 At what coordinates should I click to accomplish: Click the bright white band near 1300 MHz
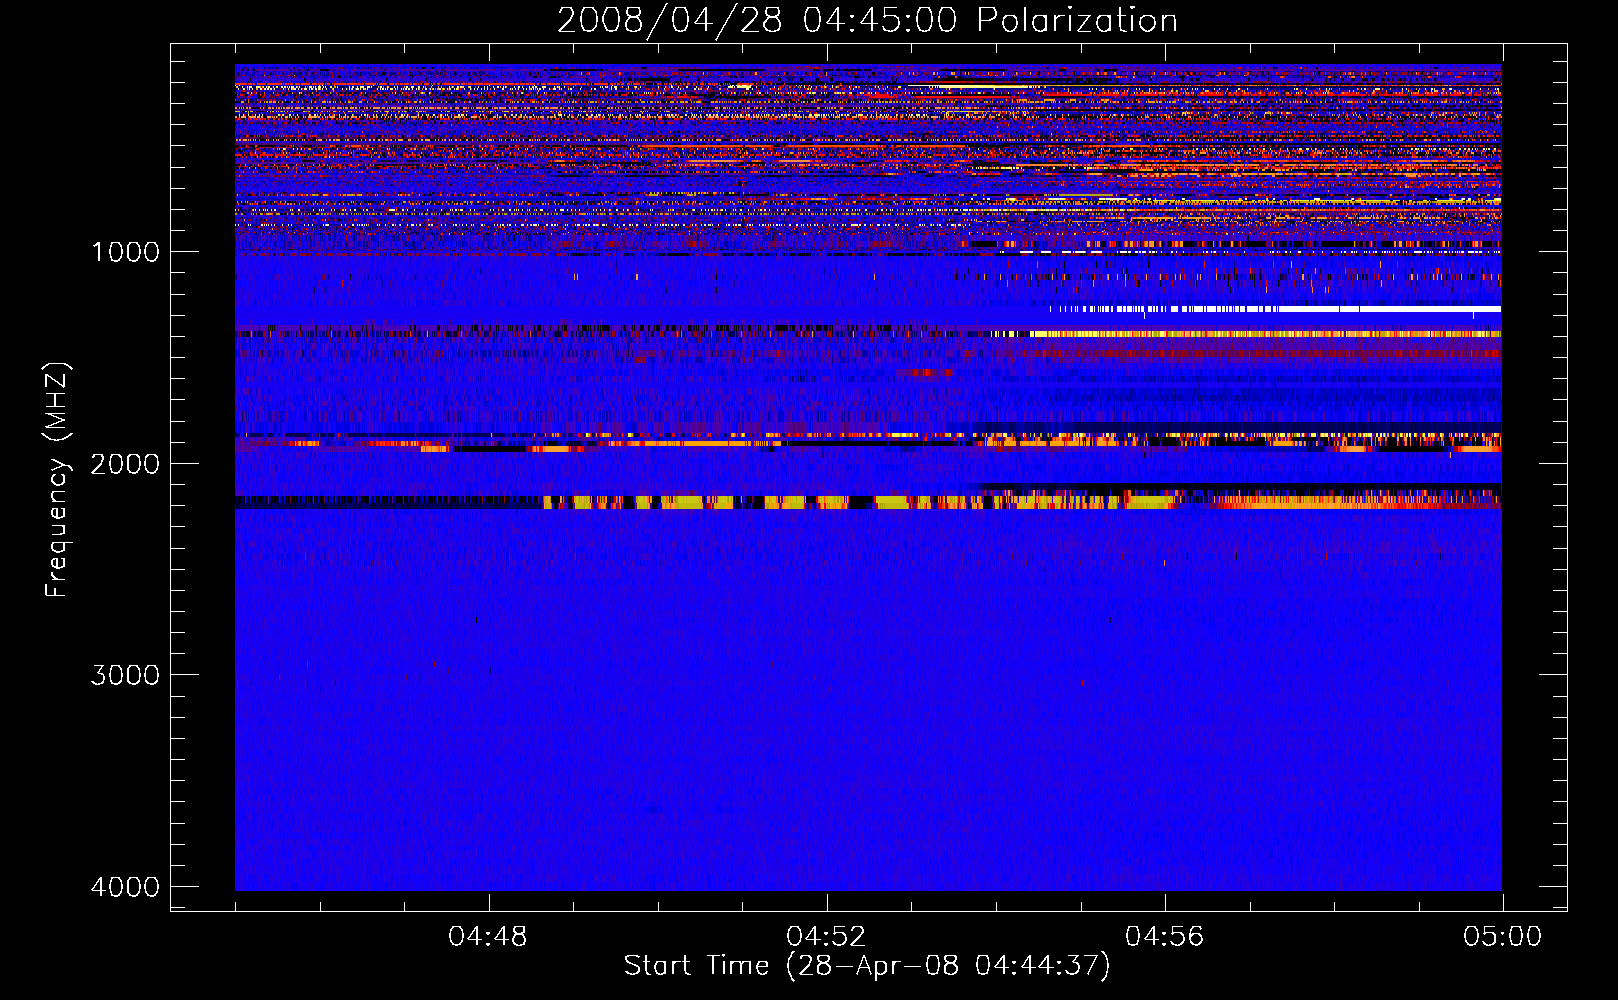1275,309
